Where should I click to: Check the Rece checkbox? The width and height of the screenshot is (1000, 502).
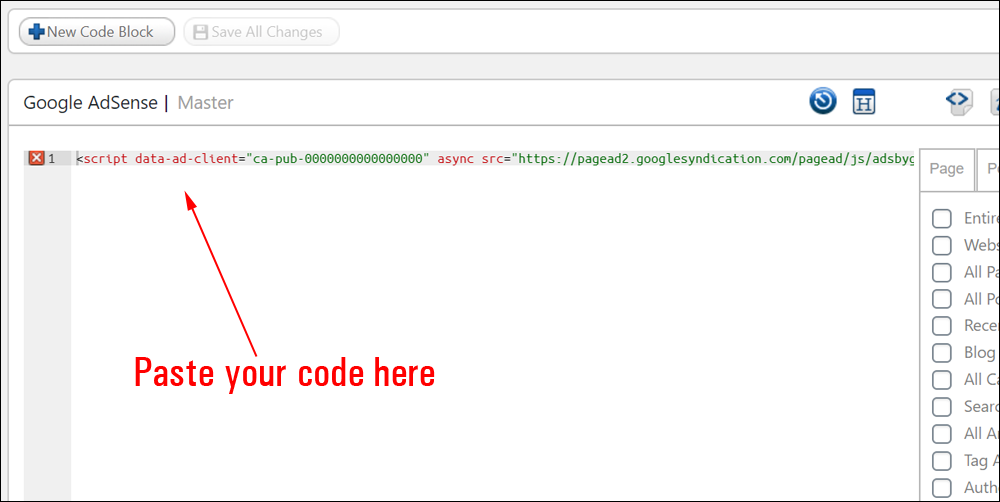pos(941,326)
